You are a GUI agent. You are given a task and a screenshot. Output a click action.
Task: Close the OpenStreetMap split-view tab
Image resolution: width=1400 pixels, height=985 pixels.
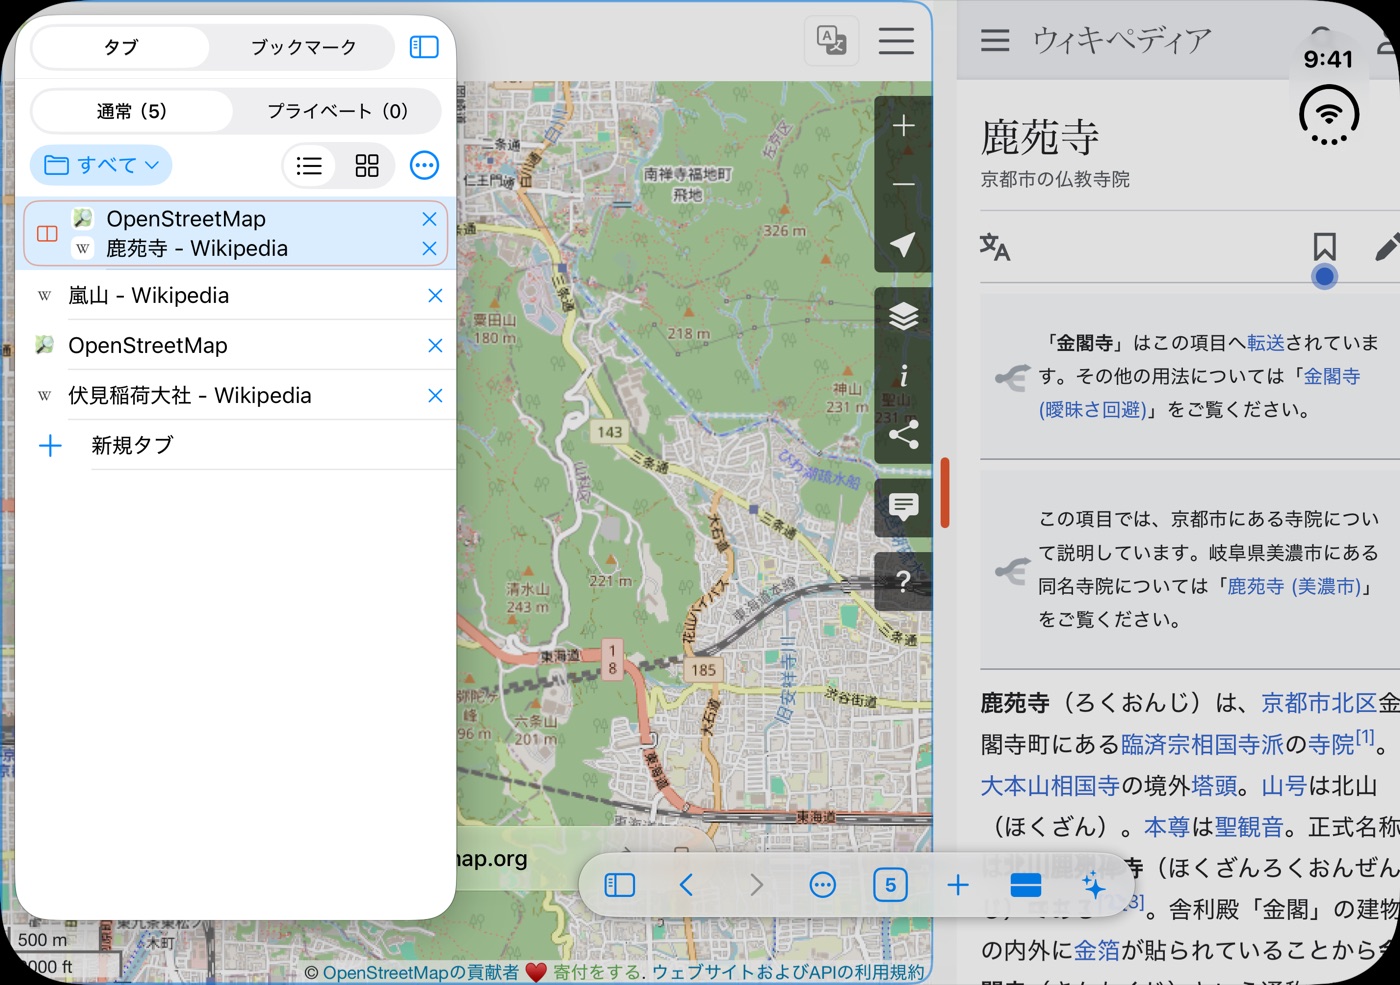pos(429,219)
